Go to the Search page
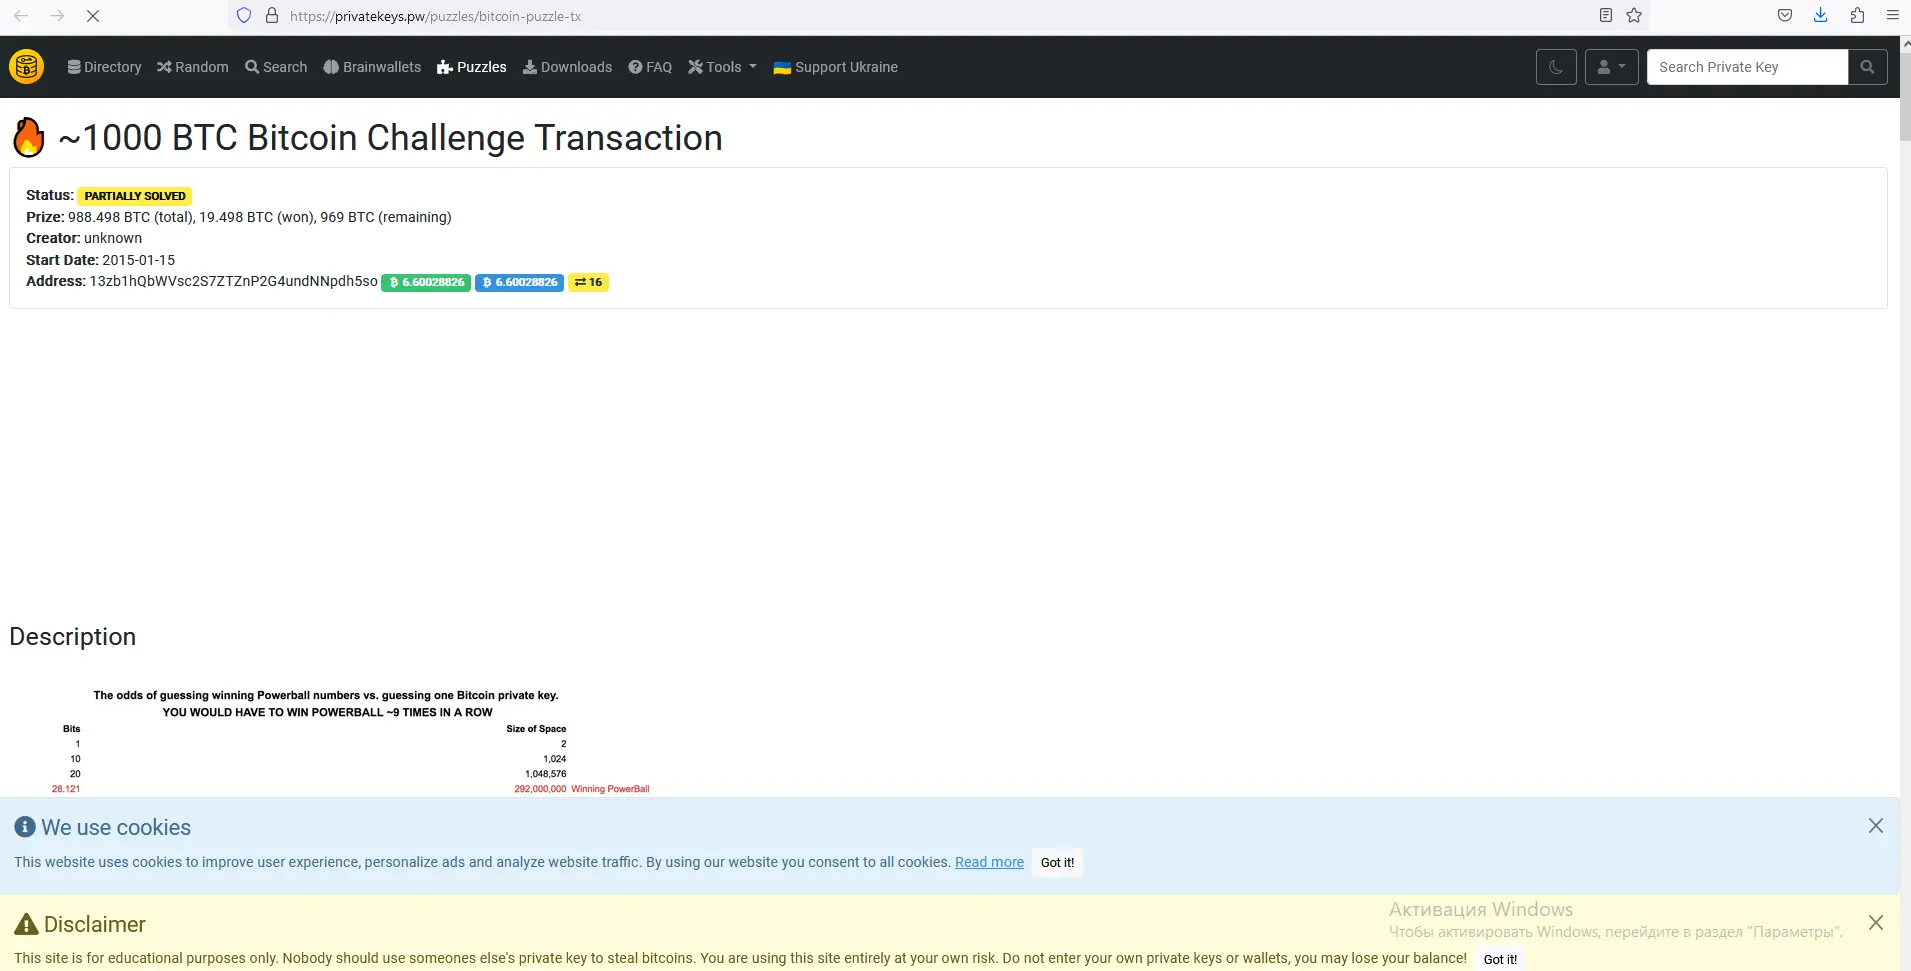Image resolution: width=1911 pixels, height=971 pixels. [x=276, y=67]
